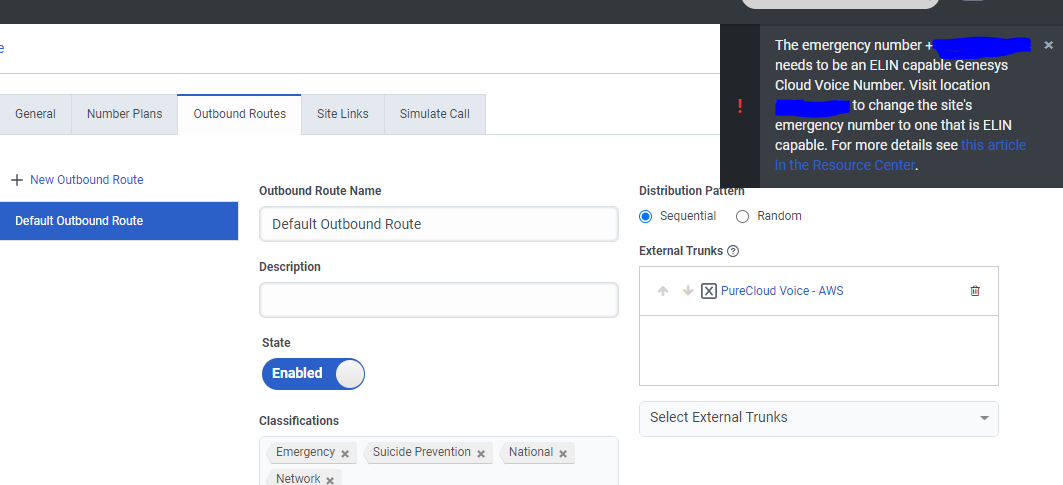The width and height of the screenshot is (1063, 485).
Task: Open the Simulate Call tab
Action: [434, 114]
